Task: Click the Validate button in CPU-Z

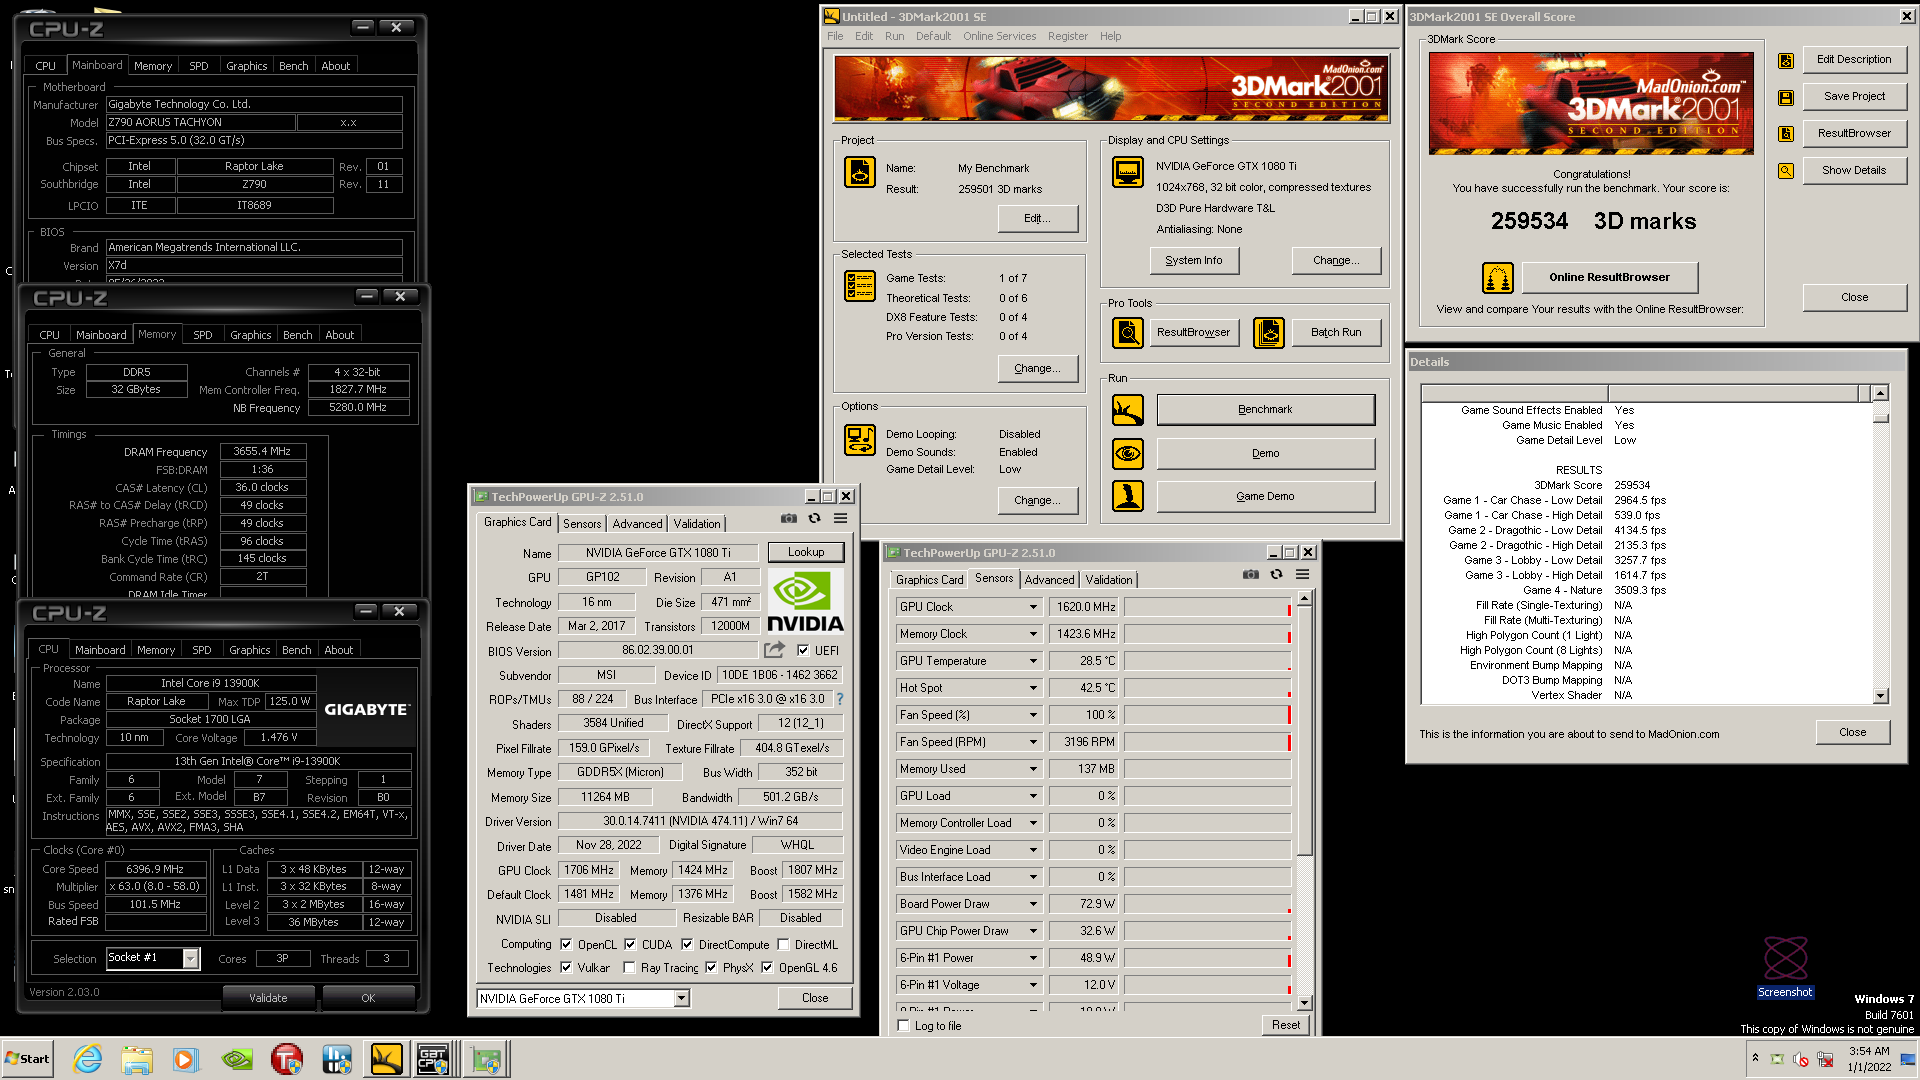Action: tap(268, 997)
